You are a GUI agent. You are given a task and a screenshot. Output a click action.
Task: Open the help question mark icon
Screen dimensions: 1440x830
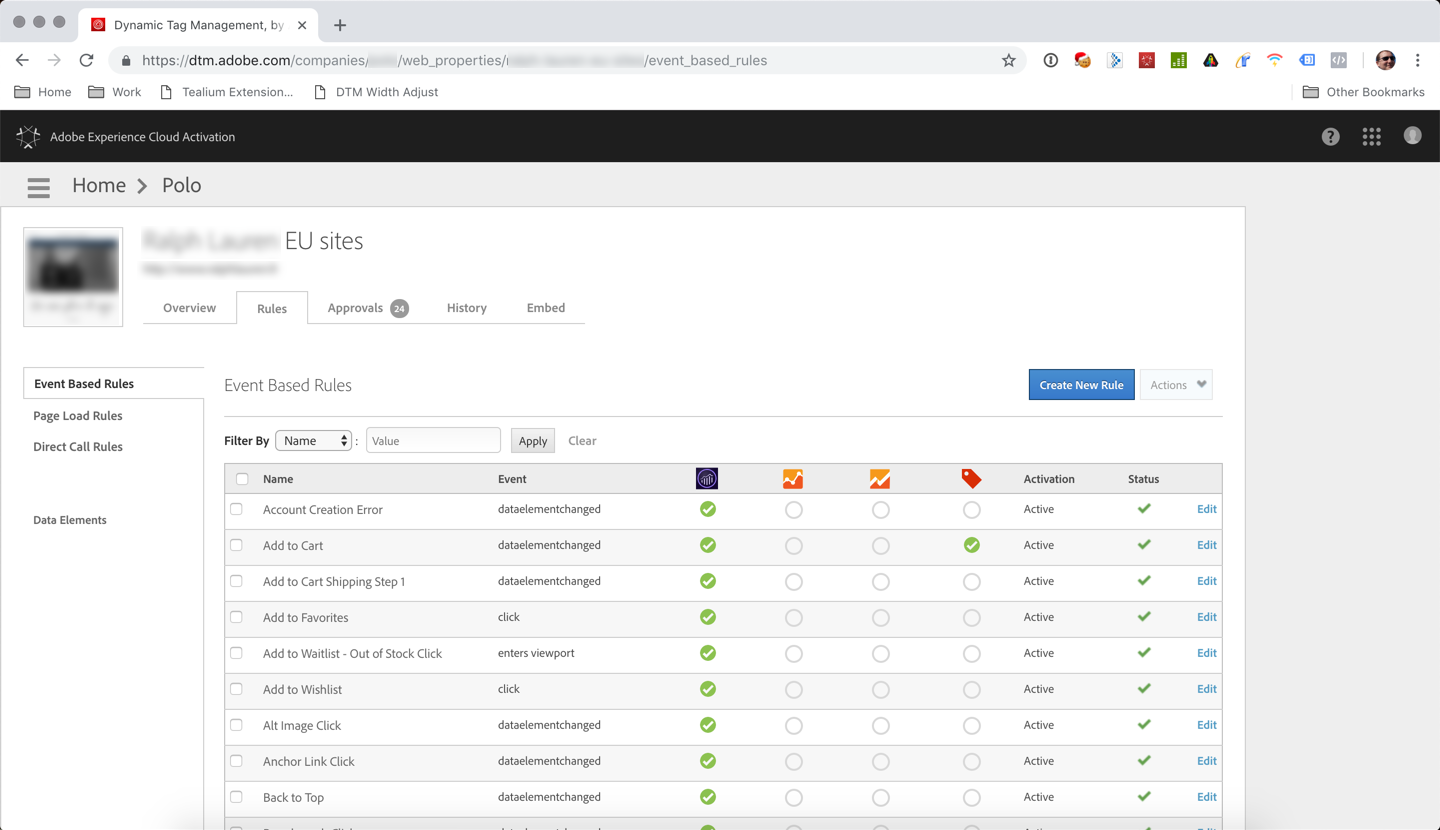point(1330,137)
